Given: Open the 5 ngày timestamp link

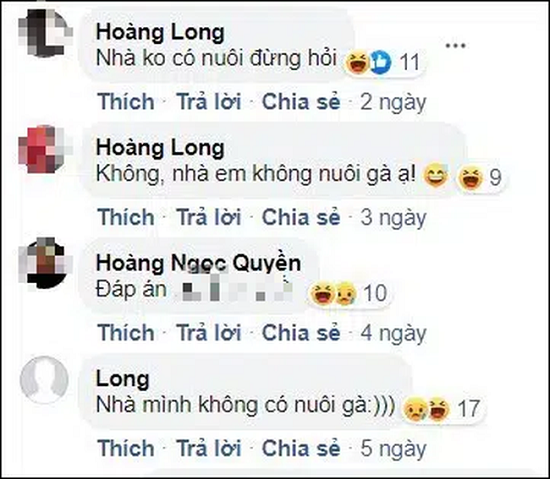Looking at the screenshot, I should tap(393, 449).
